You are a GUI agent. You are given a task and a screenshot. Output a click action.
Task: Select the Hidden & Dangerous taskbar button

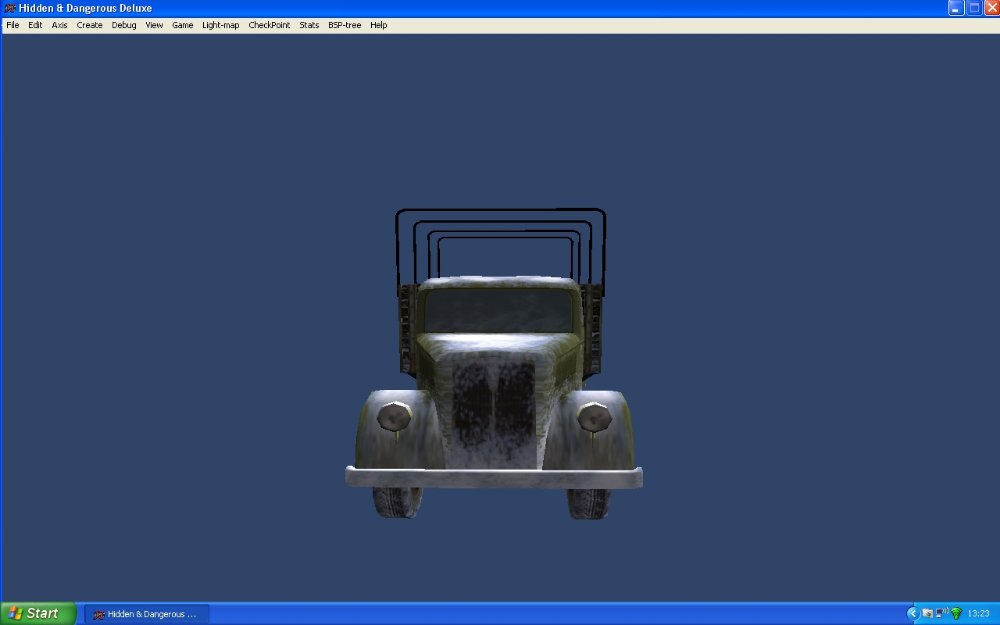click(x=147, y=614)
